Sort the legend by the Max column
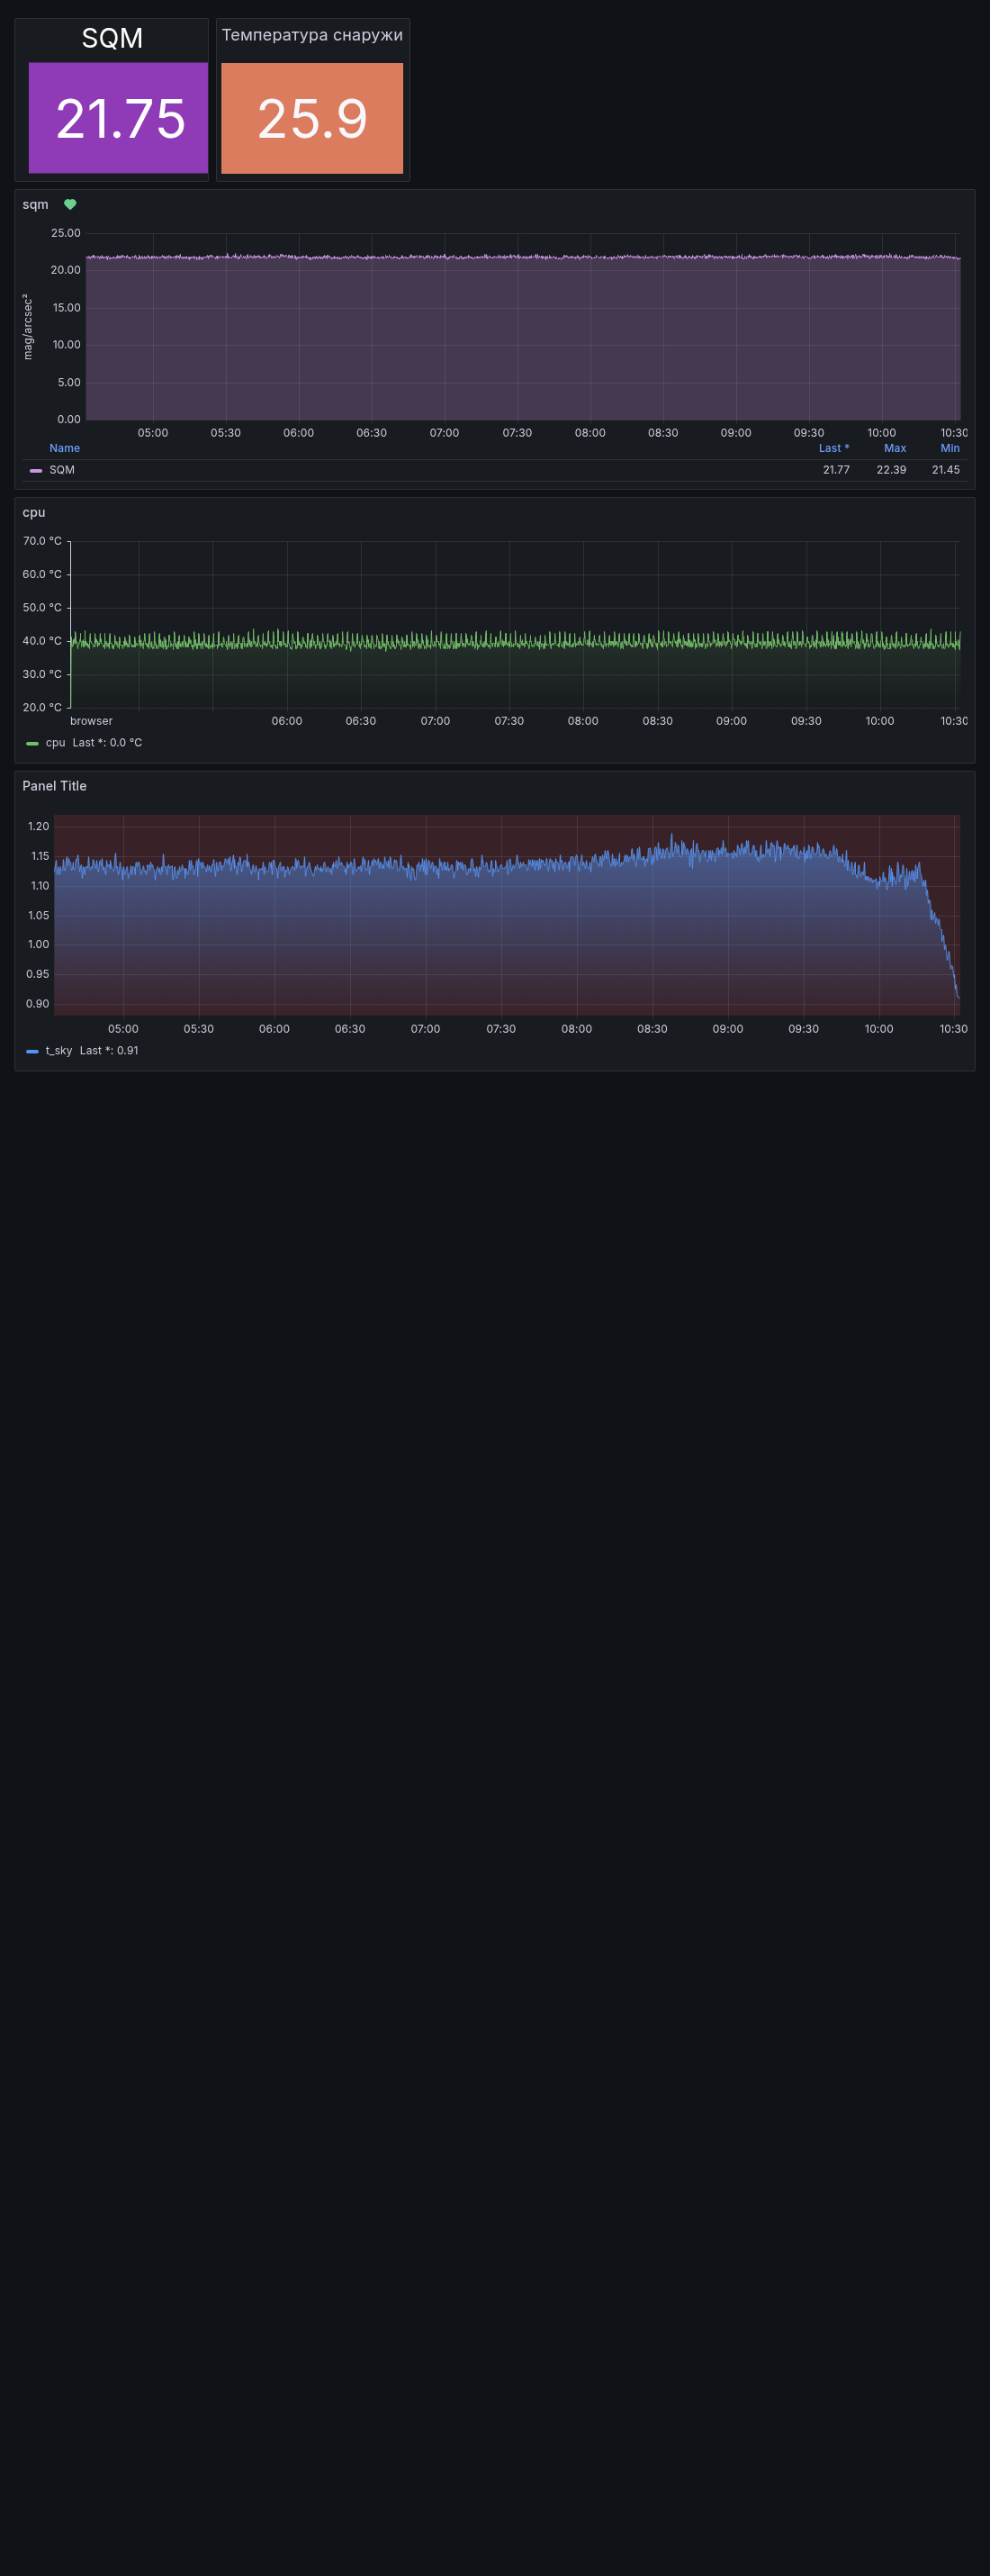 (894, 448)
